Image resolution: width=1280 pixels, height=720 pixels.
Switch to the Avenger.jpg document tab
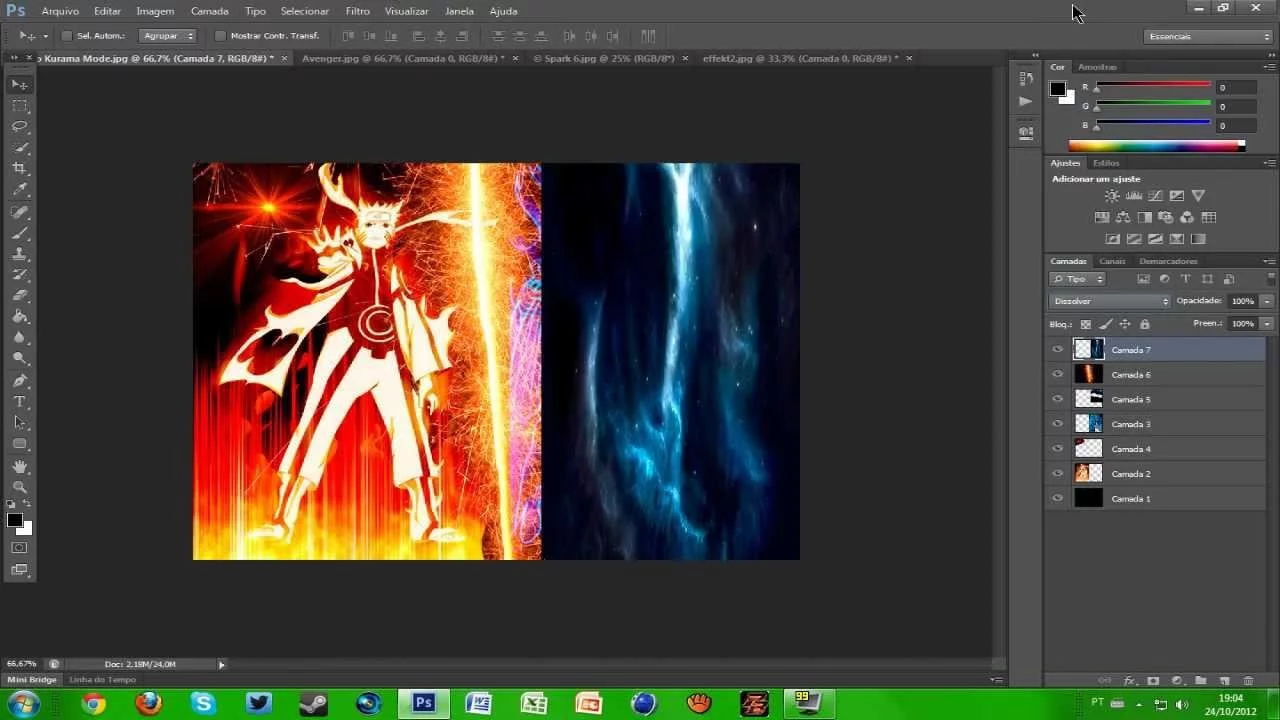coord(402,58)
